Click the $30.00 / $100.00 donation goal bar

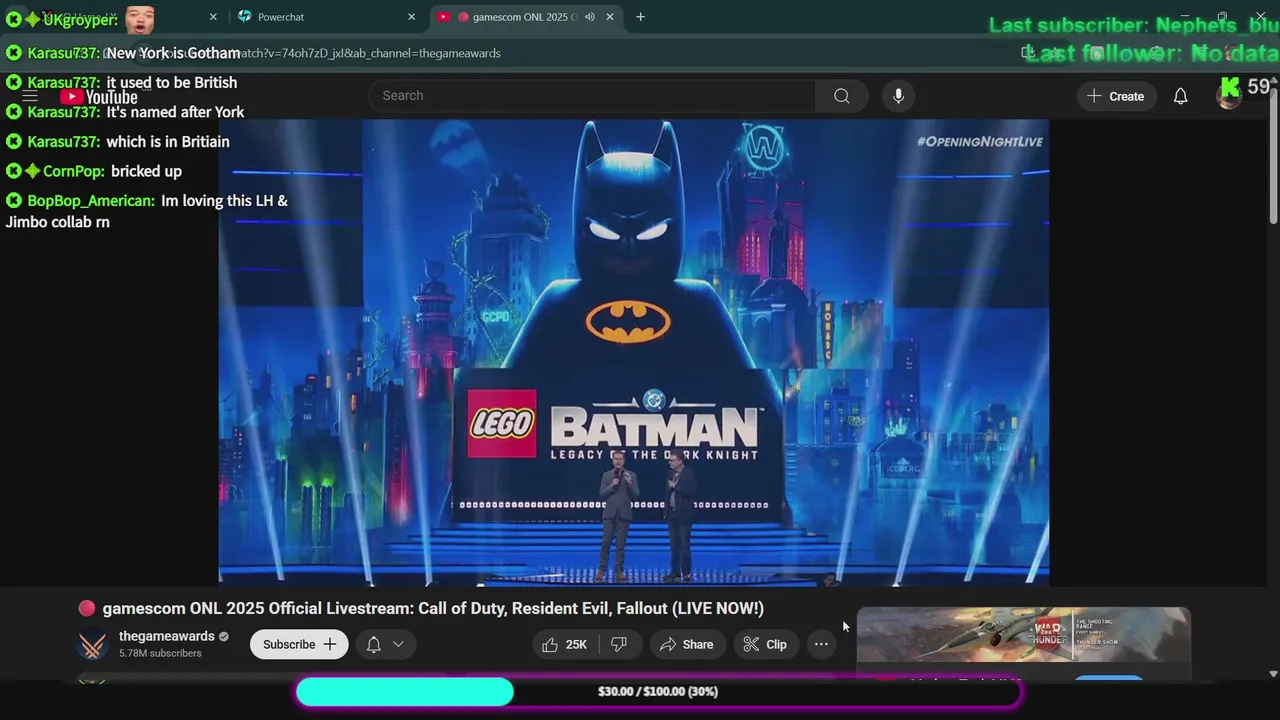pyautogui.click(x=658, y=692)
